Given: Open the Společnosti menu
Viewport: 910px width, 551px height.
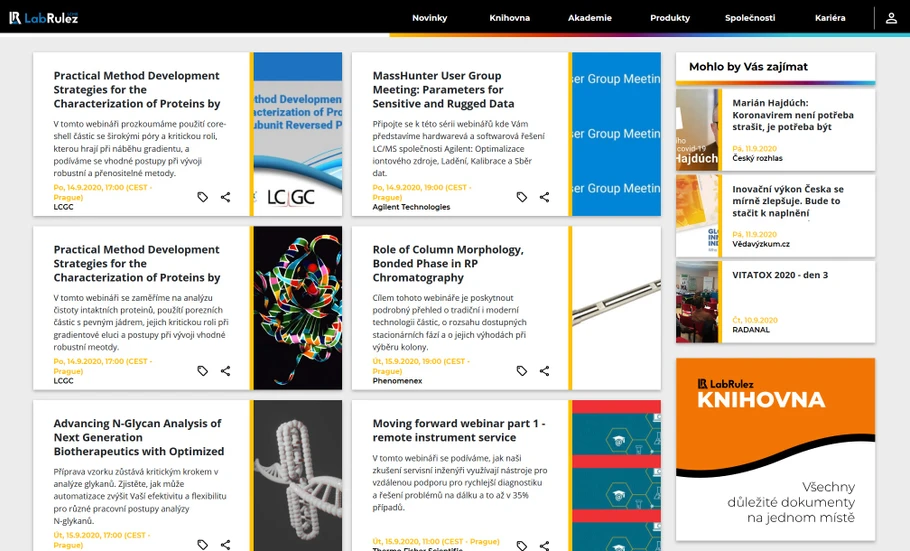Looking at the screenshot, I should (x=750, y=18).
